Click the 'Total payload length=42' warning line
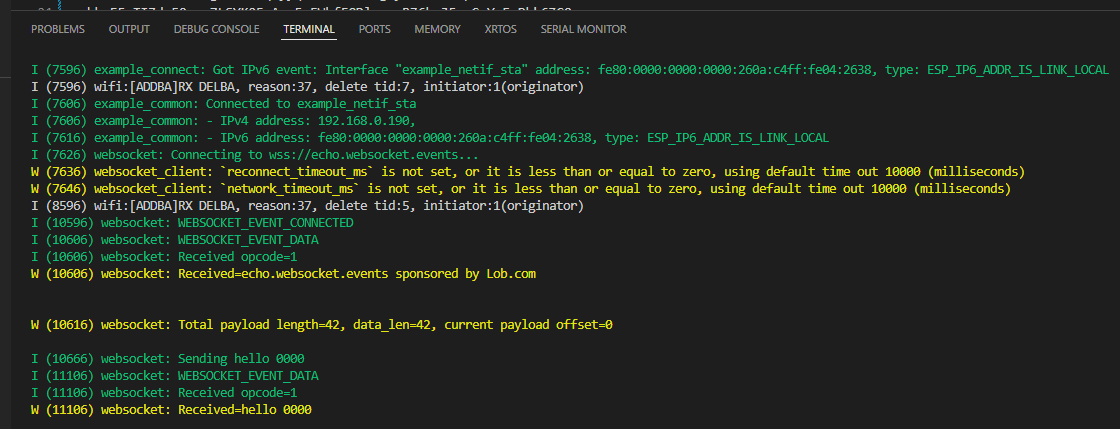This screenshot has height=429, width=1120. pyautogui.click(x=321, y=325)
